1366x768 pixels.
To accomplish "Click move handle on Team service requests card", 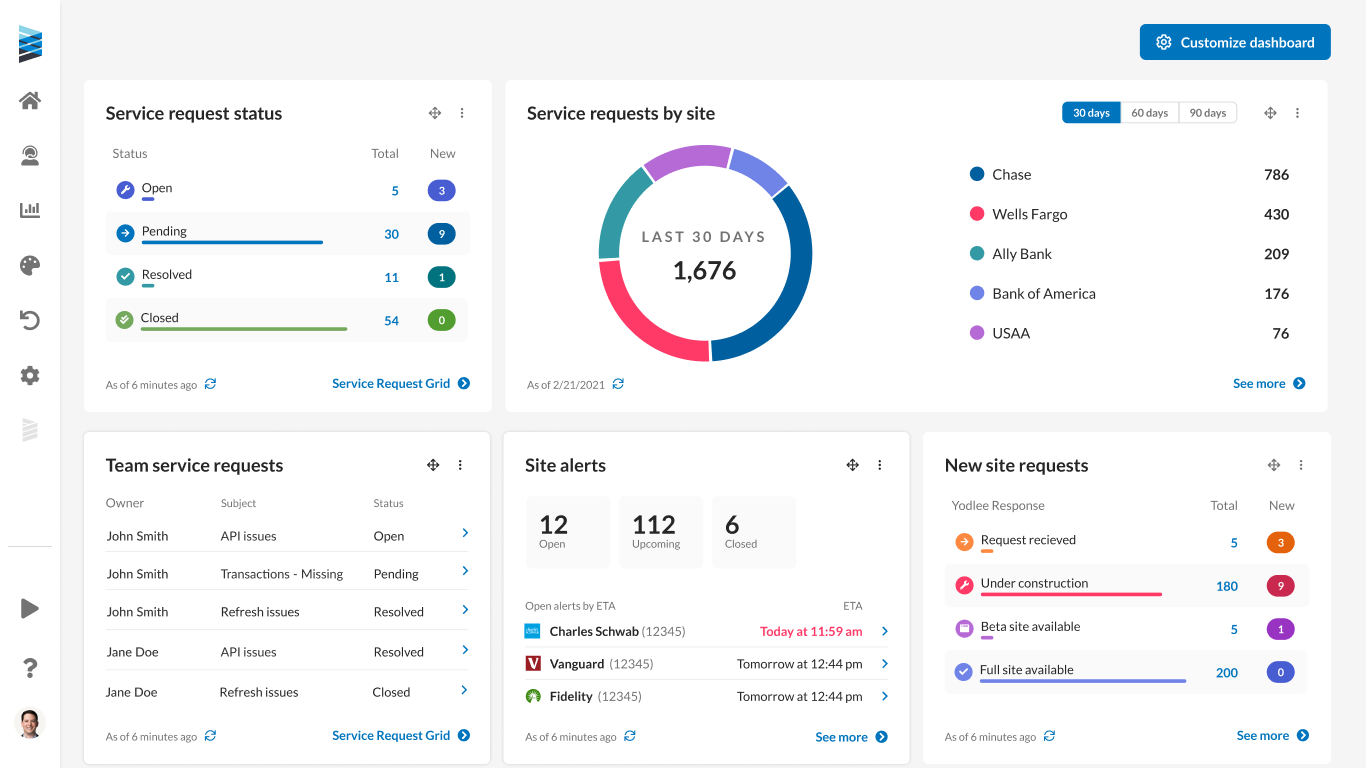I will point(433,465).
